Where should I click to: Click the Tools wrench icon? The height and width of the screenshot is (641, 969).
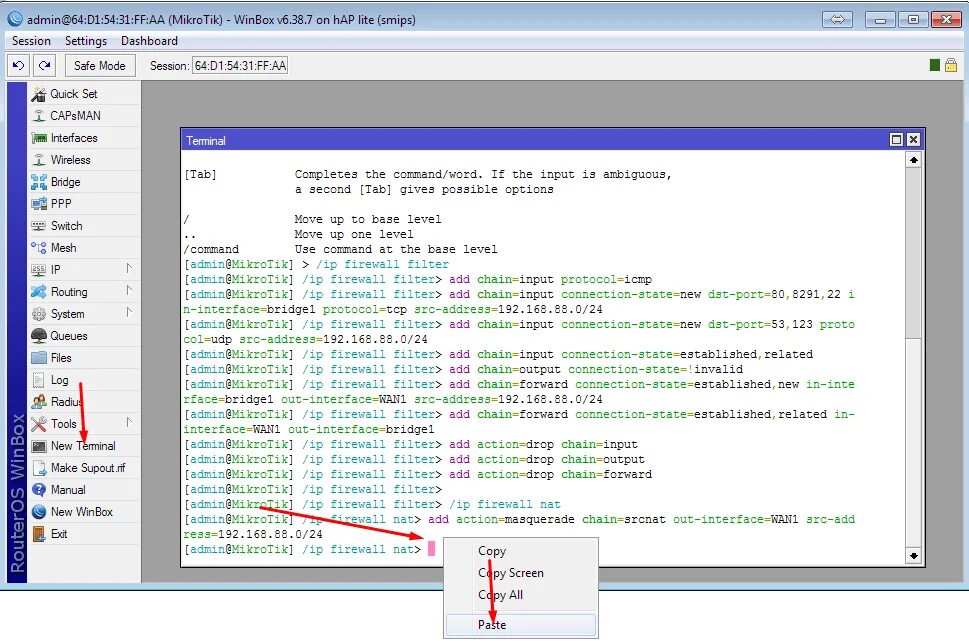pos(39,424)
